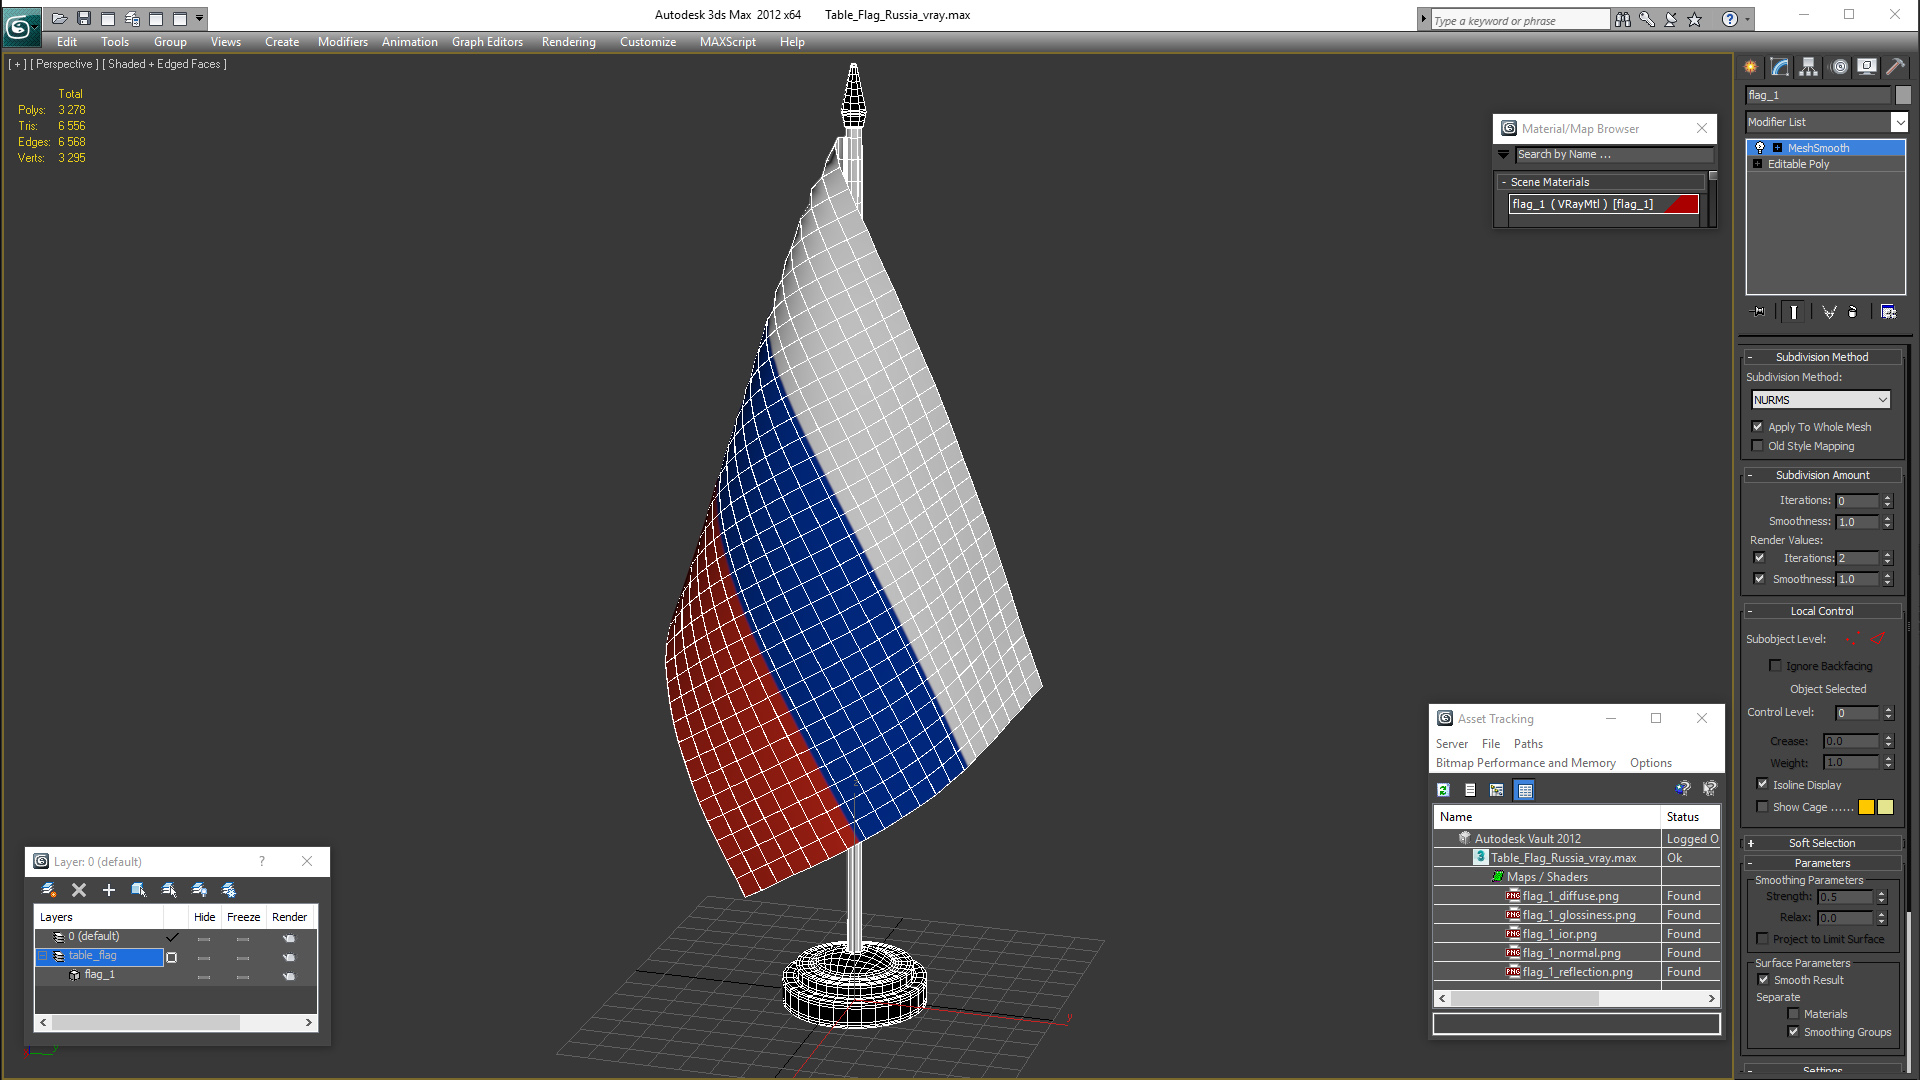
Task: Open Paths menu in Asset Tracking
Action: point(1528,744)
